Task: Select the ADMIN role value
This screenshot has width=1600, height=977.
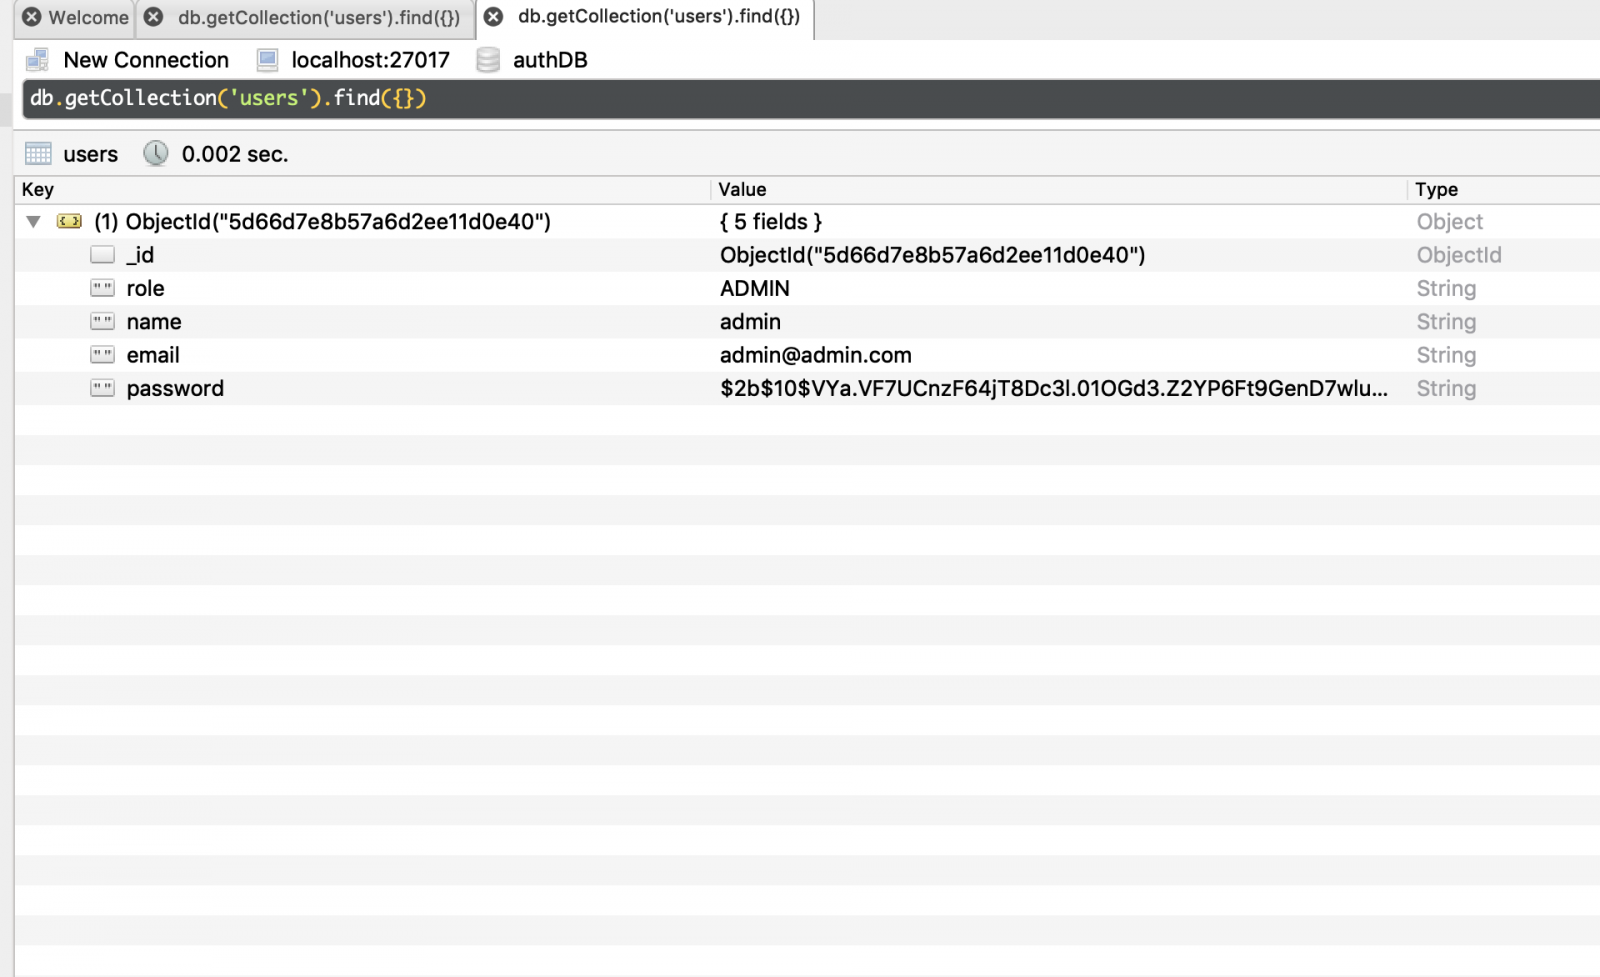Action: tap(756, 288)
